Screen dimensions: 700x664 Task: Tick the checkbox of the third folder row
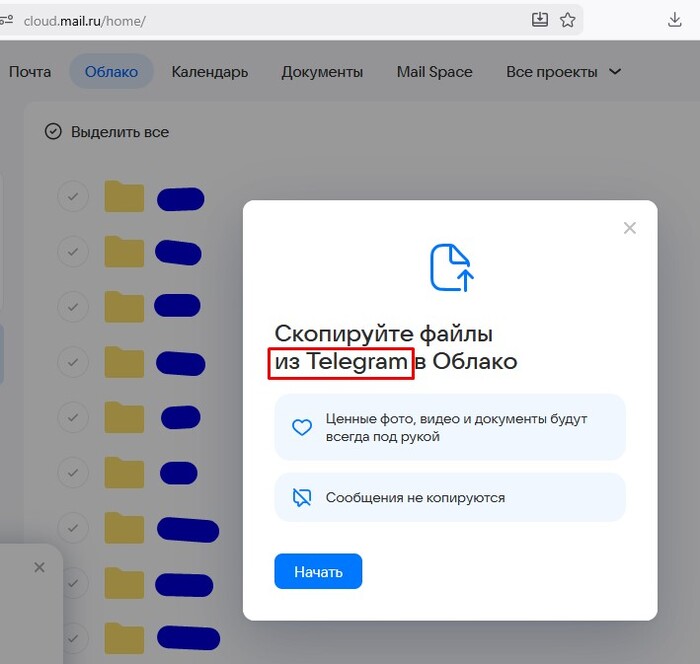coord(73,307)
